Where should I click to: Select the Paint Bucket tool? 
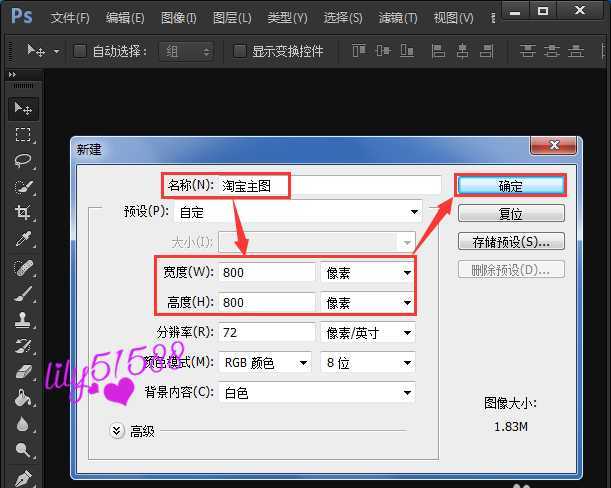click(22, 398)
